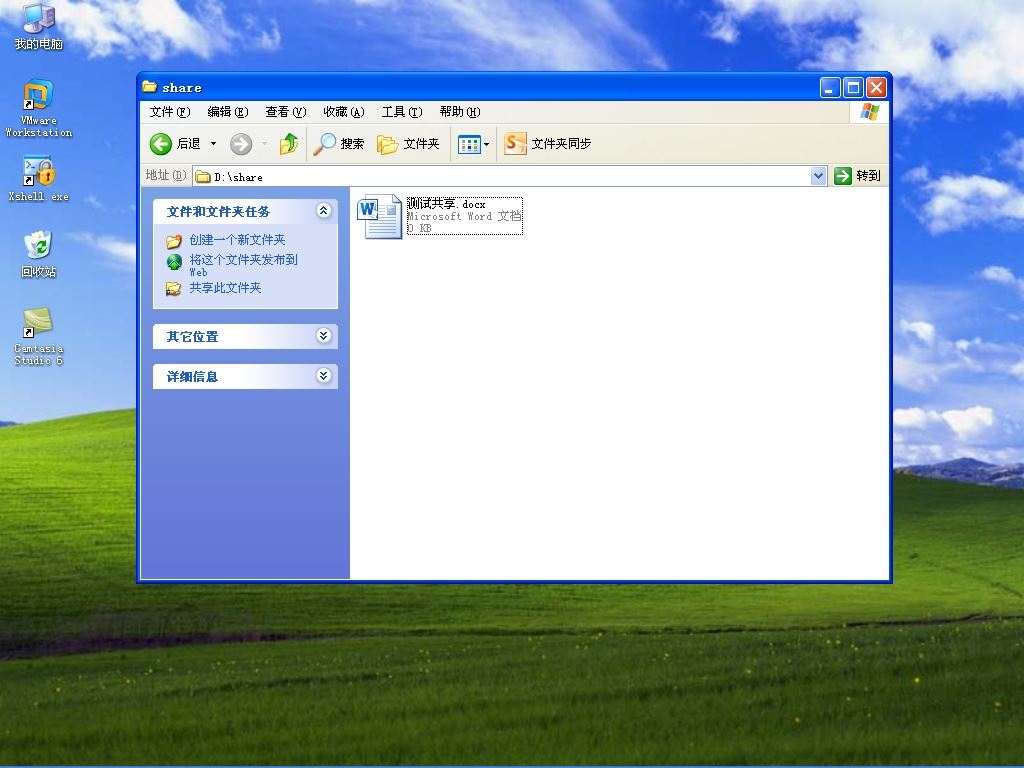Open the Search (搜索) magnifier tool
Image resolution: width=1024 pixels, height=768 pixels.
click(x=338, y=144)
